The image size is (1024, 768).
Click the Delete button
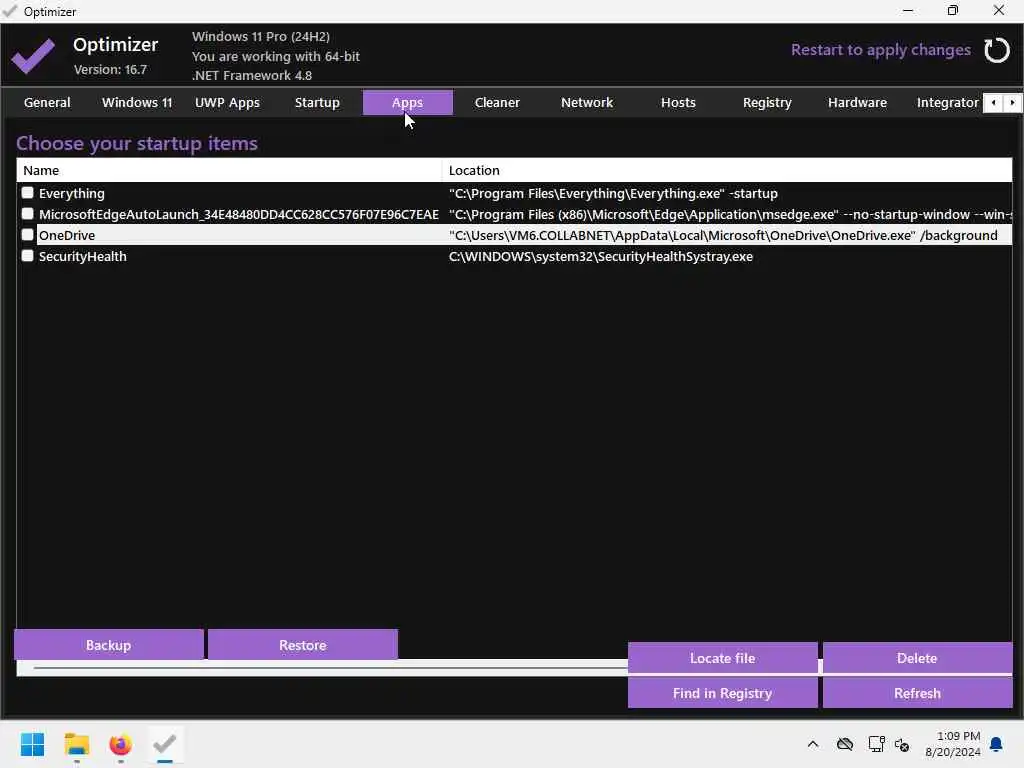pyautogui.click(x=917, y=658)
